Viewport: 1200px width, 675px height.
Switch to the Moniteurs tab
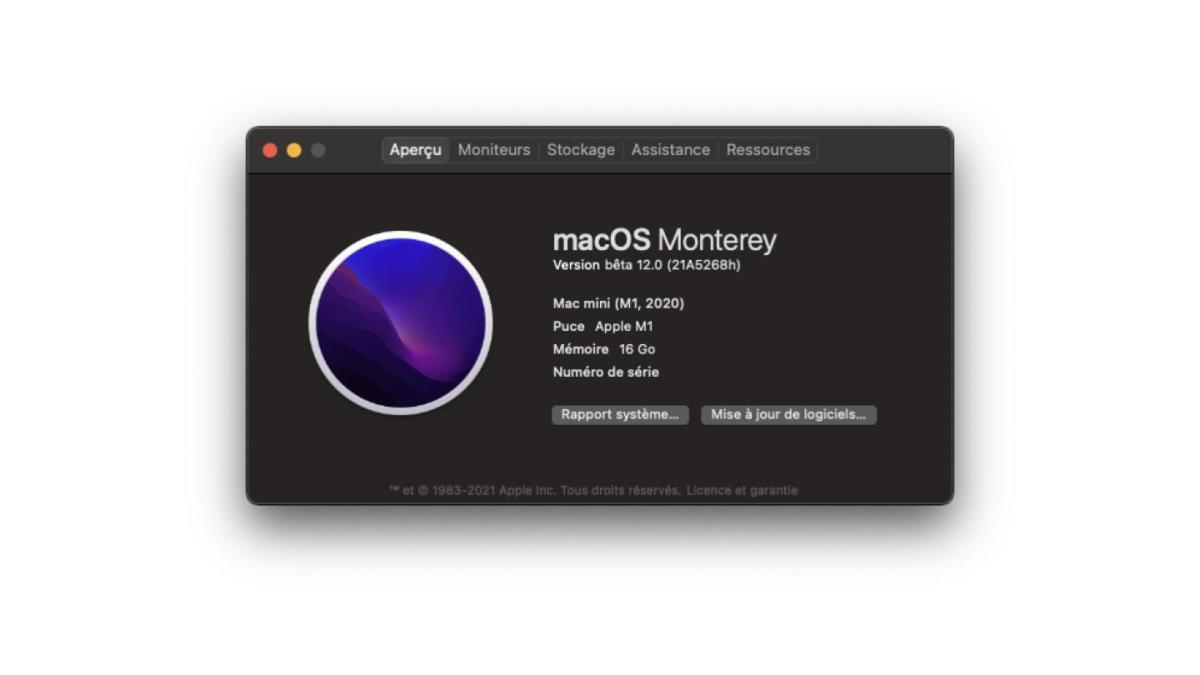(494, 150)
